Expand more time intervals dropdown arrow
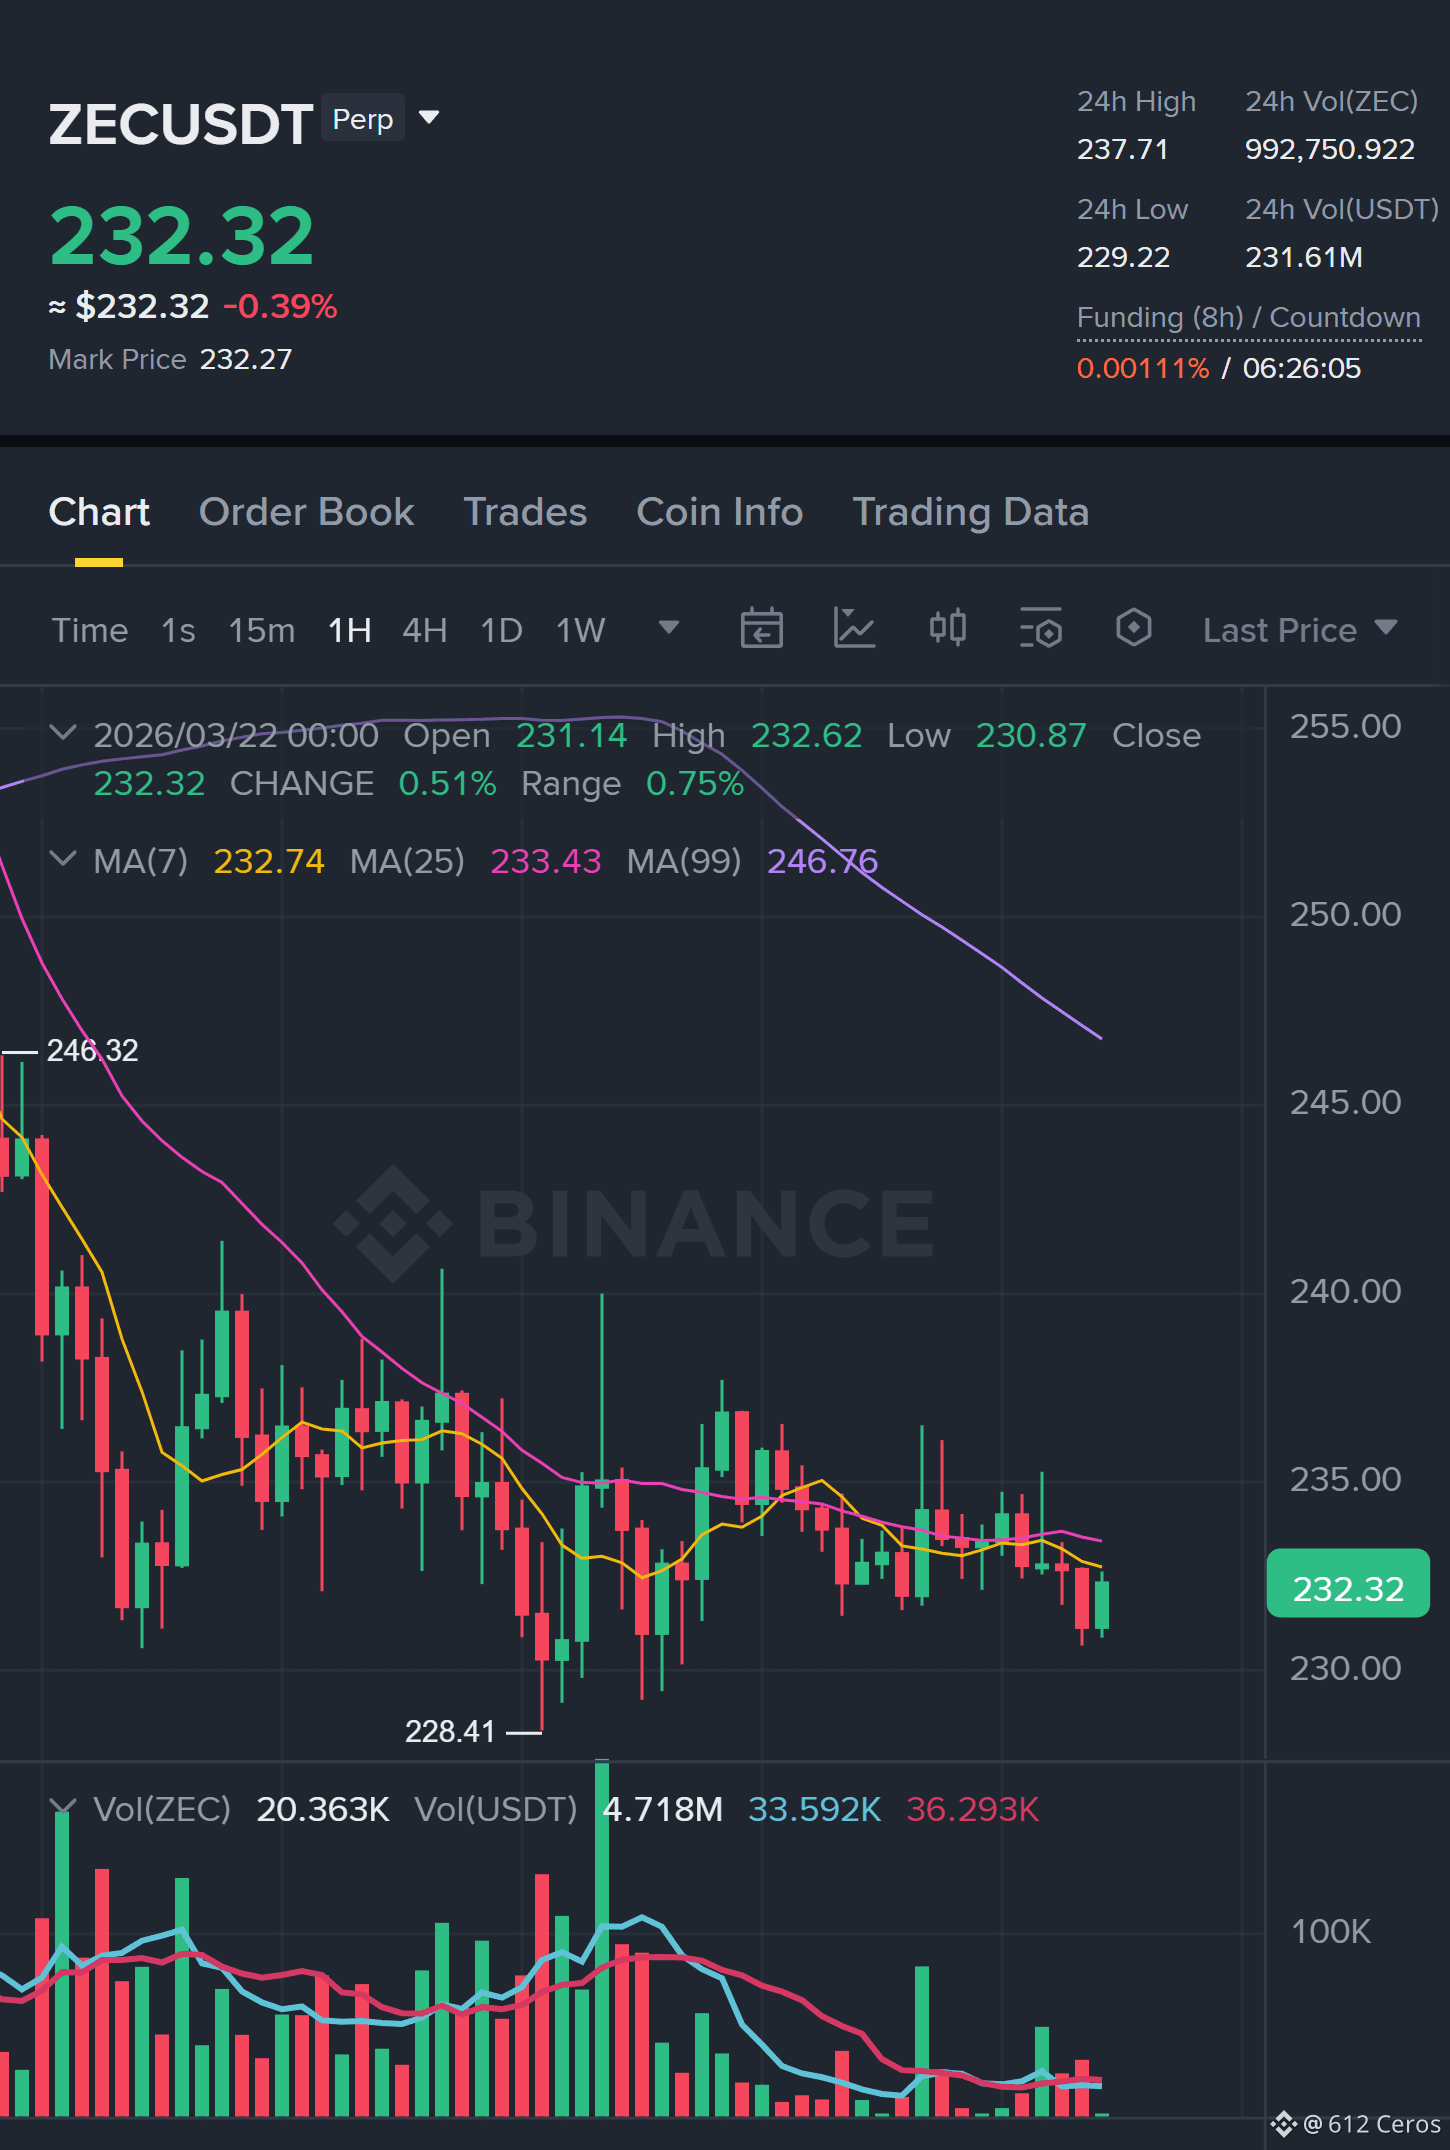This screenshot has height=2150, width=1450. tap(669, 628)
